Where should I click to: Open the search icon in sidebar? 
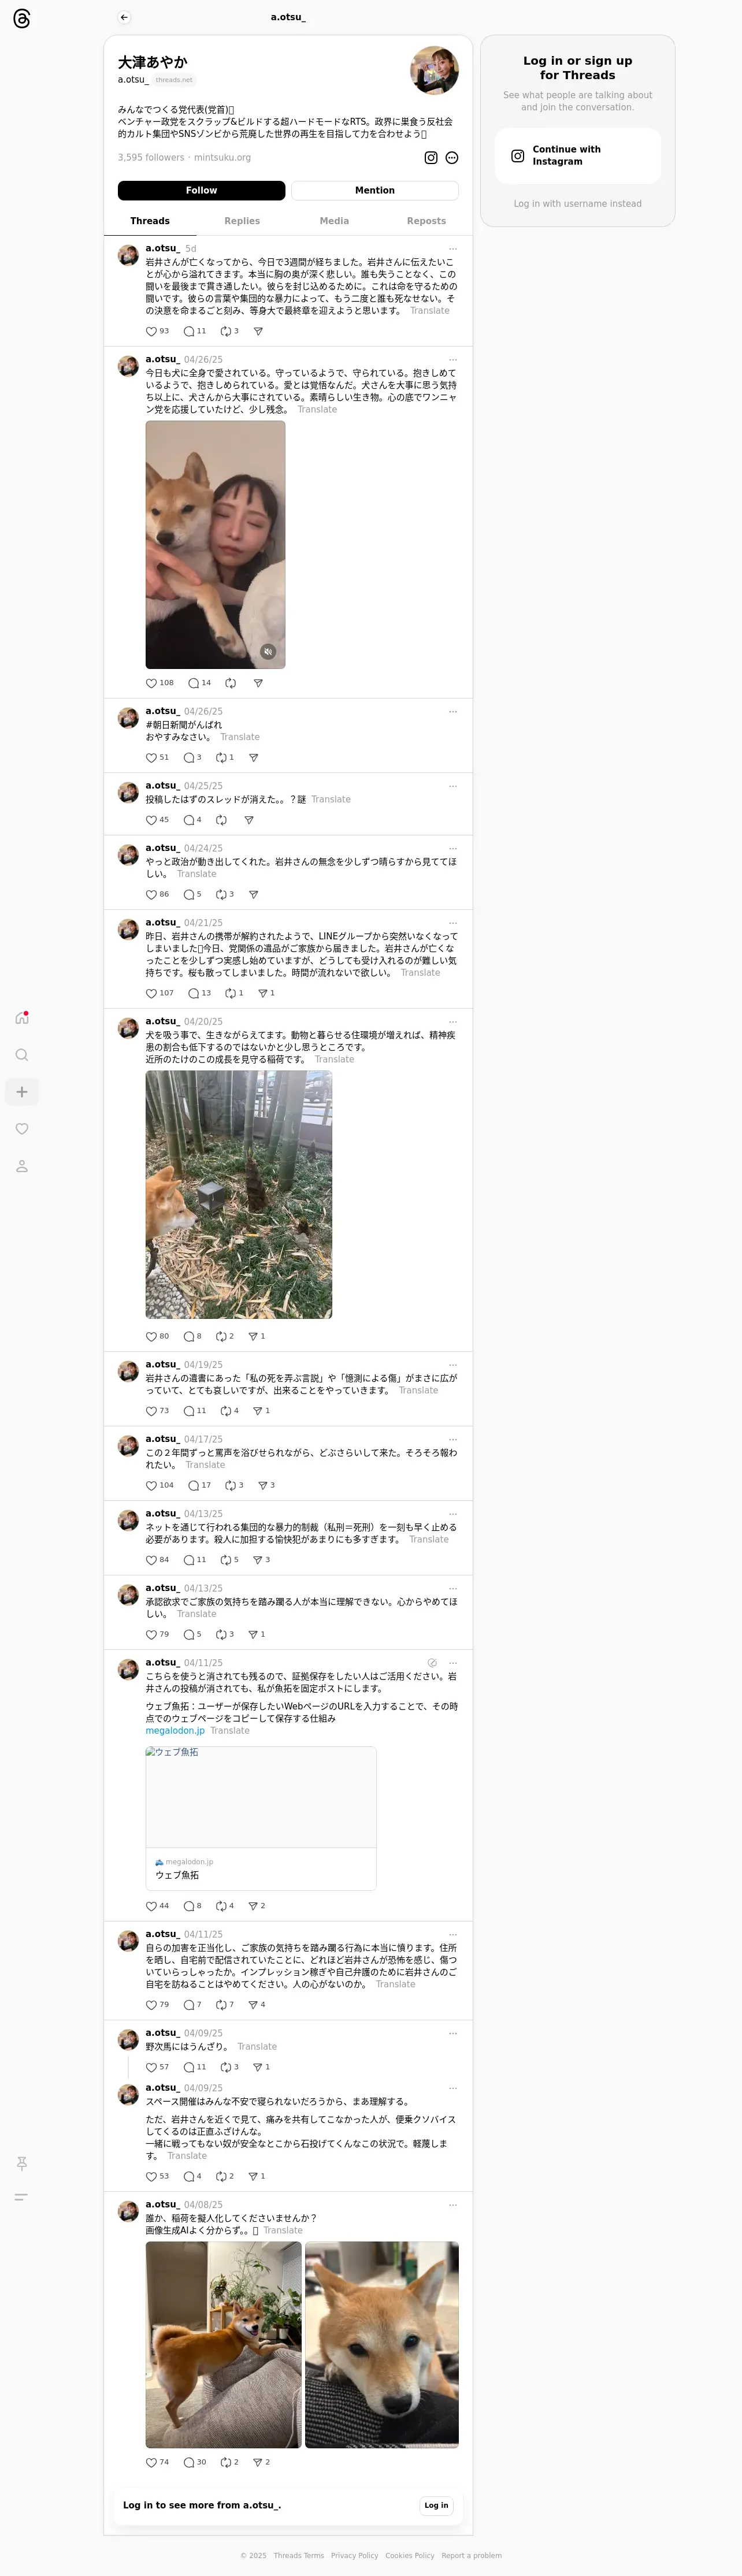tap(22, 1055)
